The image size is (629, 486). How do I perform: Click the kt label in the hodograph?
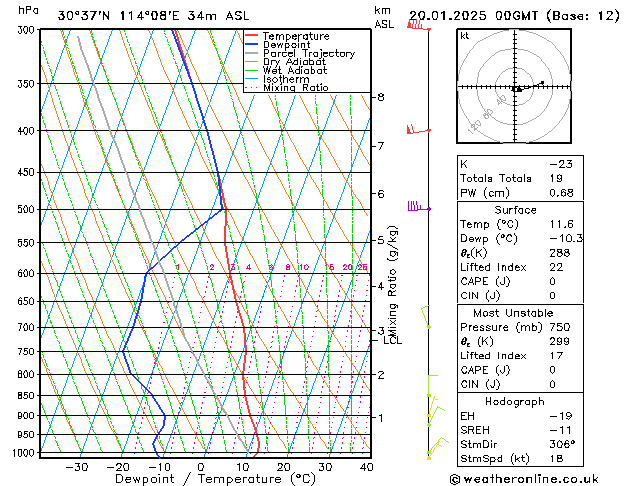[465, 36]
